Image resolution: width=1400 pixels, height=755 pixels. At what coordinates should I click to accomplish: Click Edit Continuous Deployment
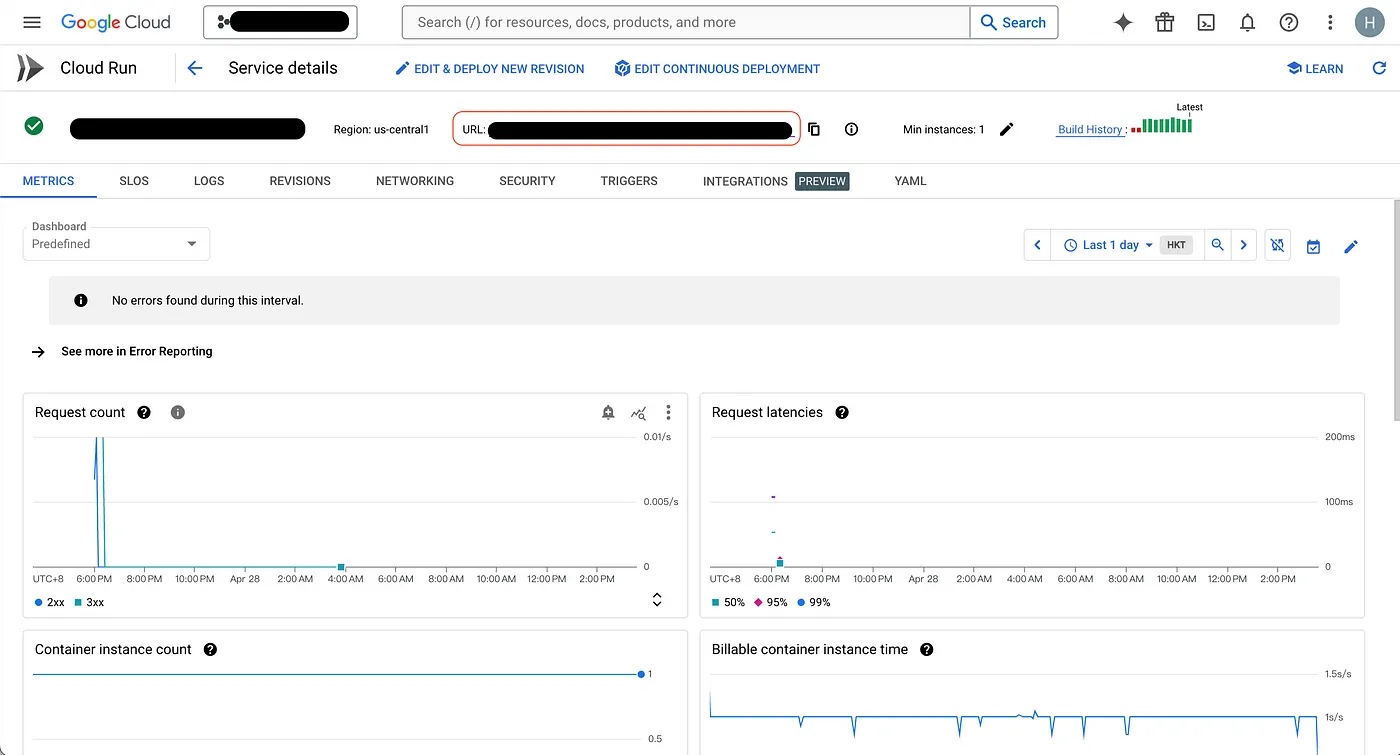(x=717, y=69)
